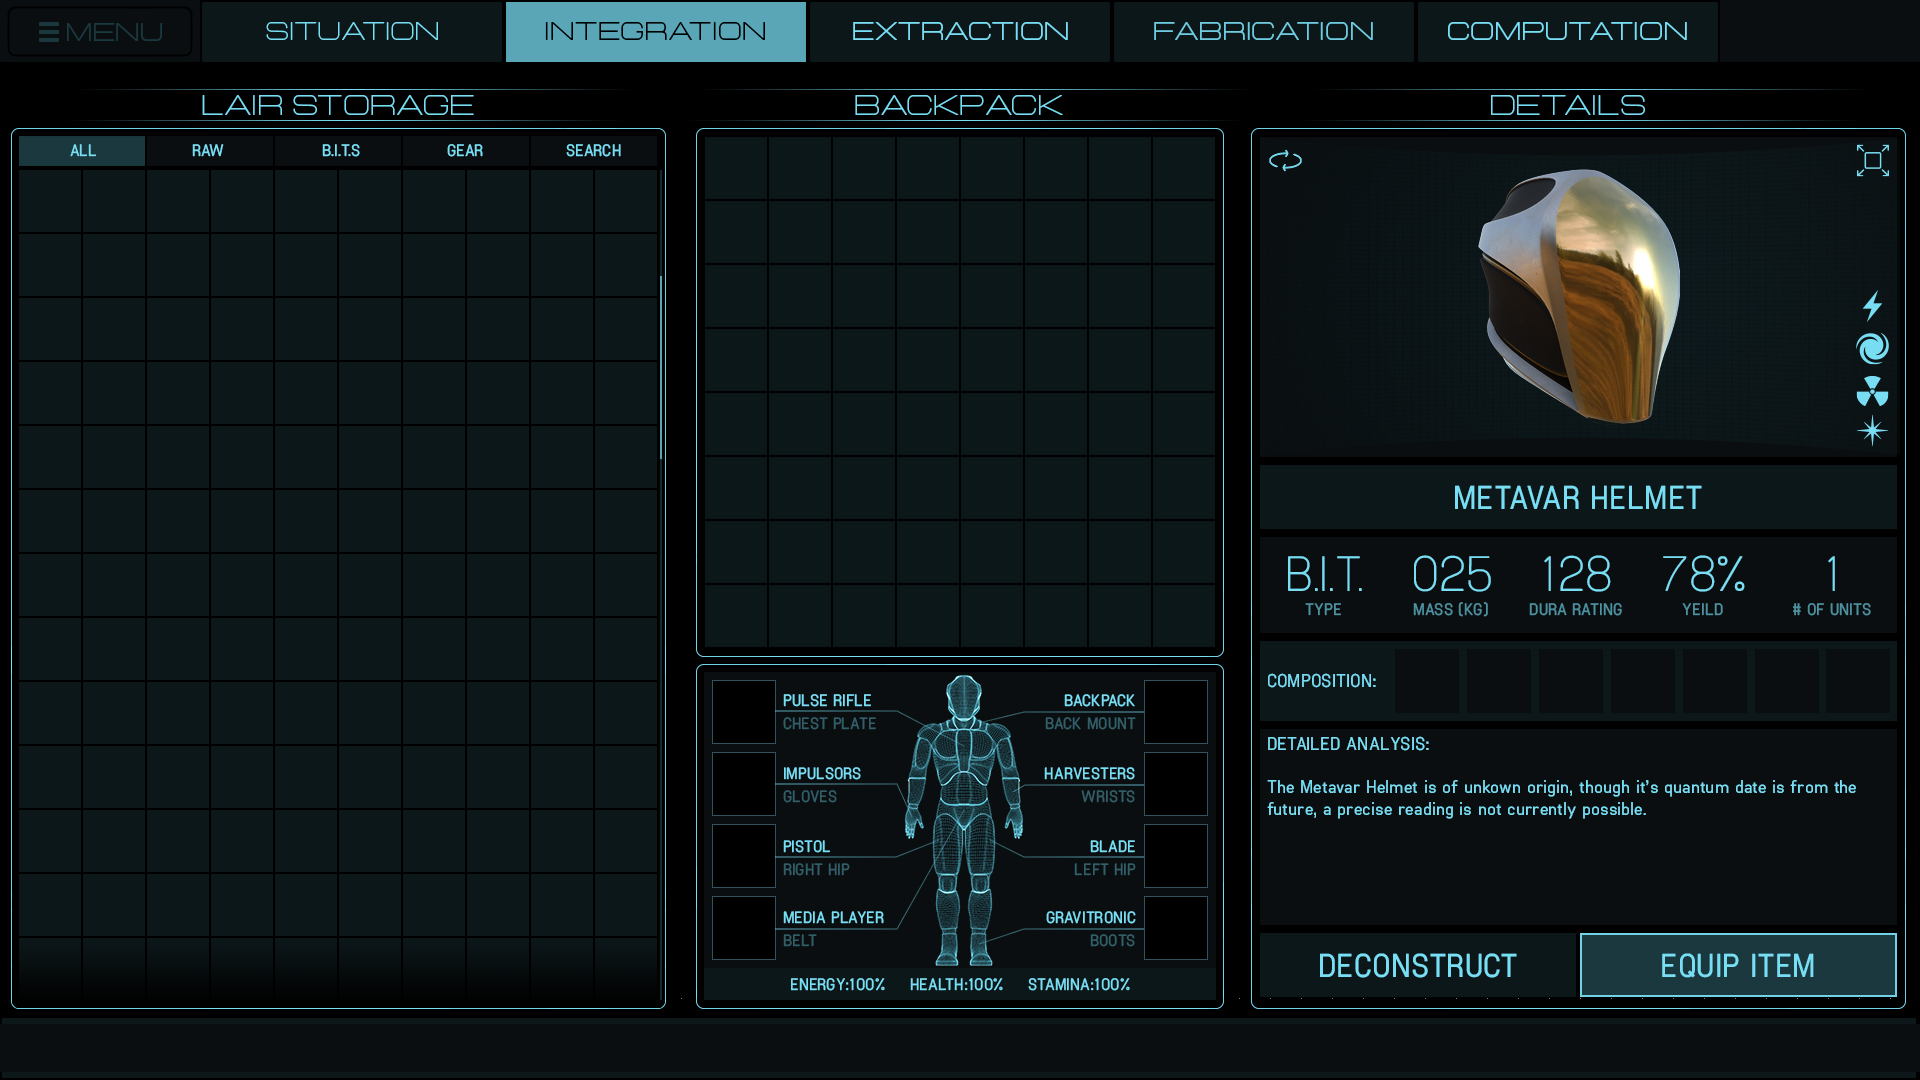This screenshot has height=1080, width=1920.
Task: Filter Lair Storage by B.I.T.S
Action: point(340,151)
